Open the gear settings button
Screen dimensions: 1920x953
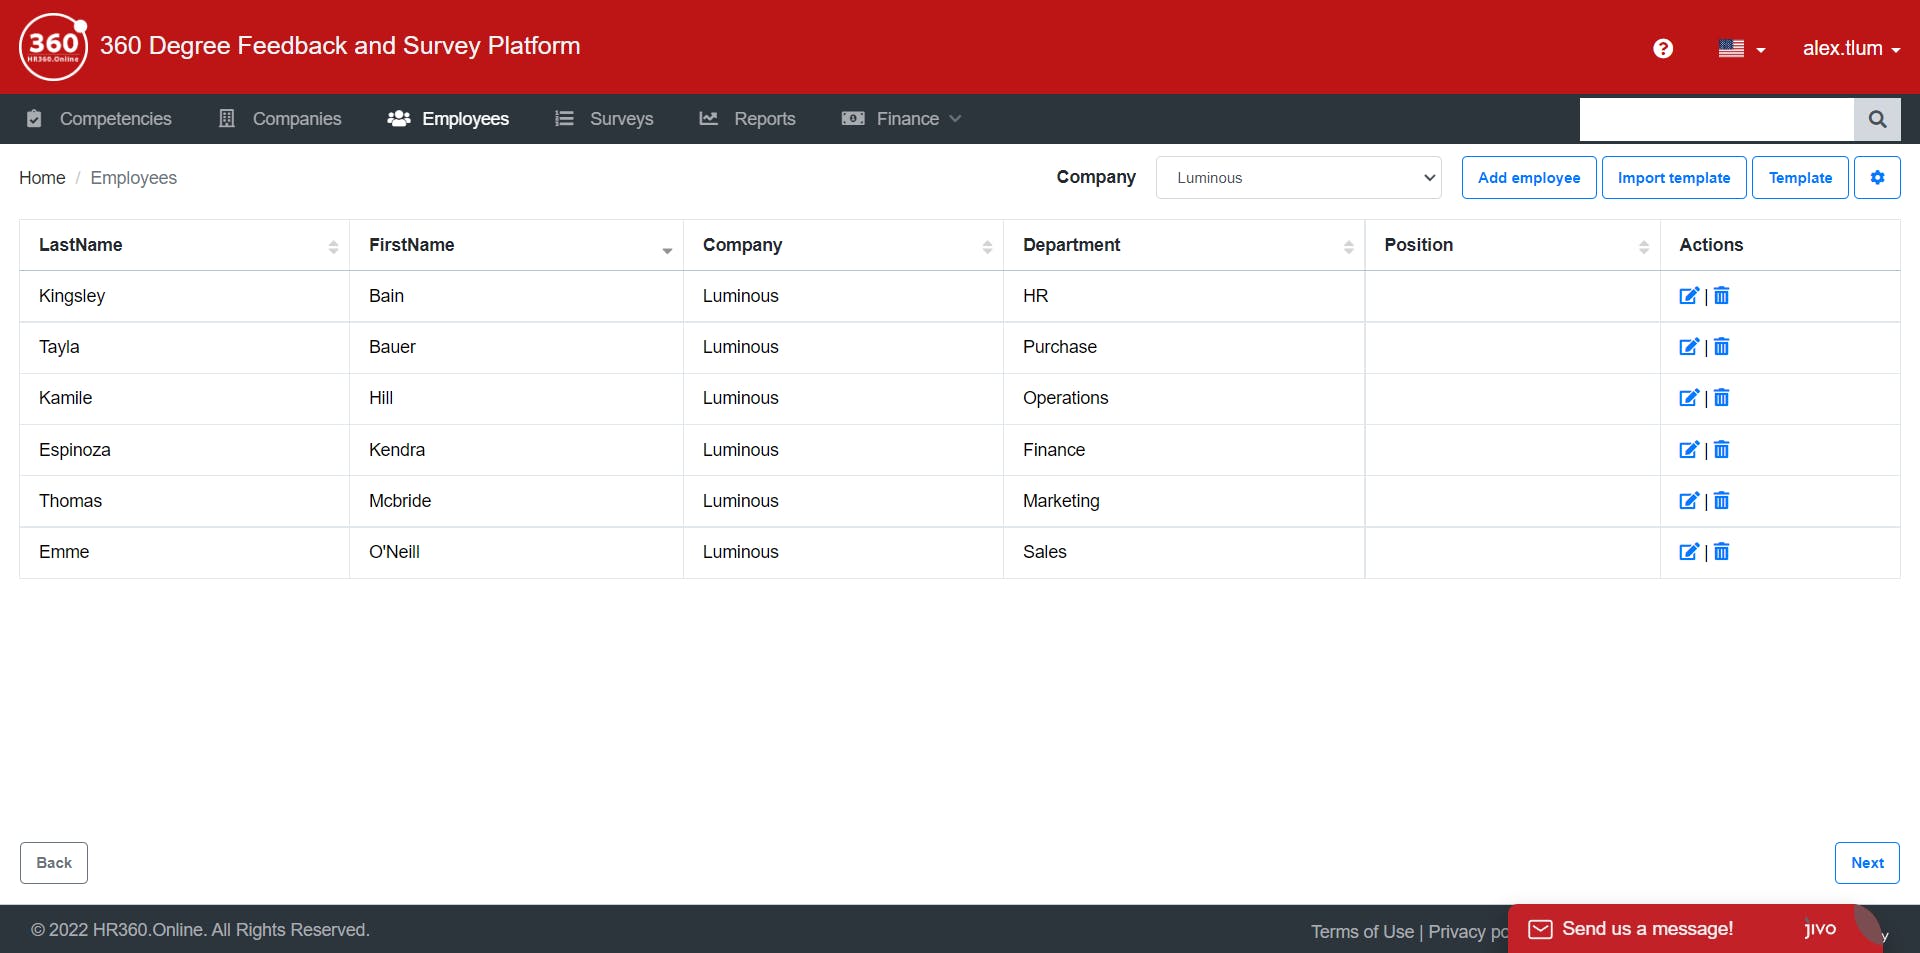click(1877, 178)
